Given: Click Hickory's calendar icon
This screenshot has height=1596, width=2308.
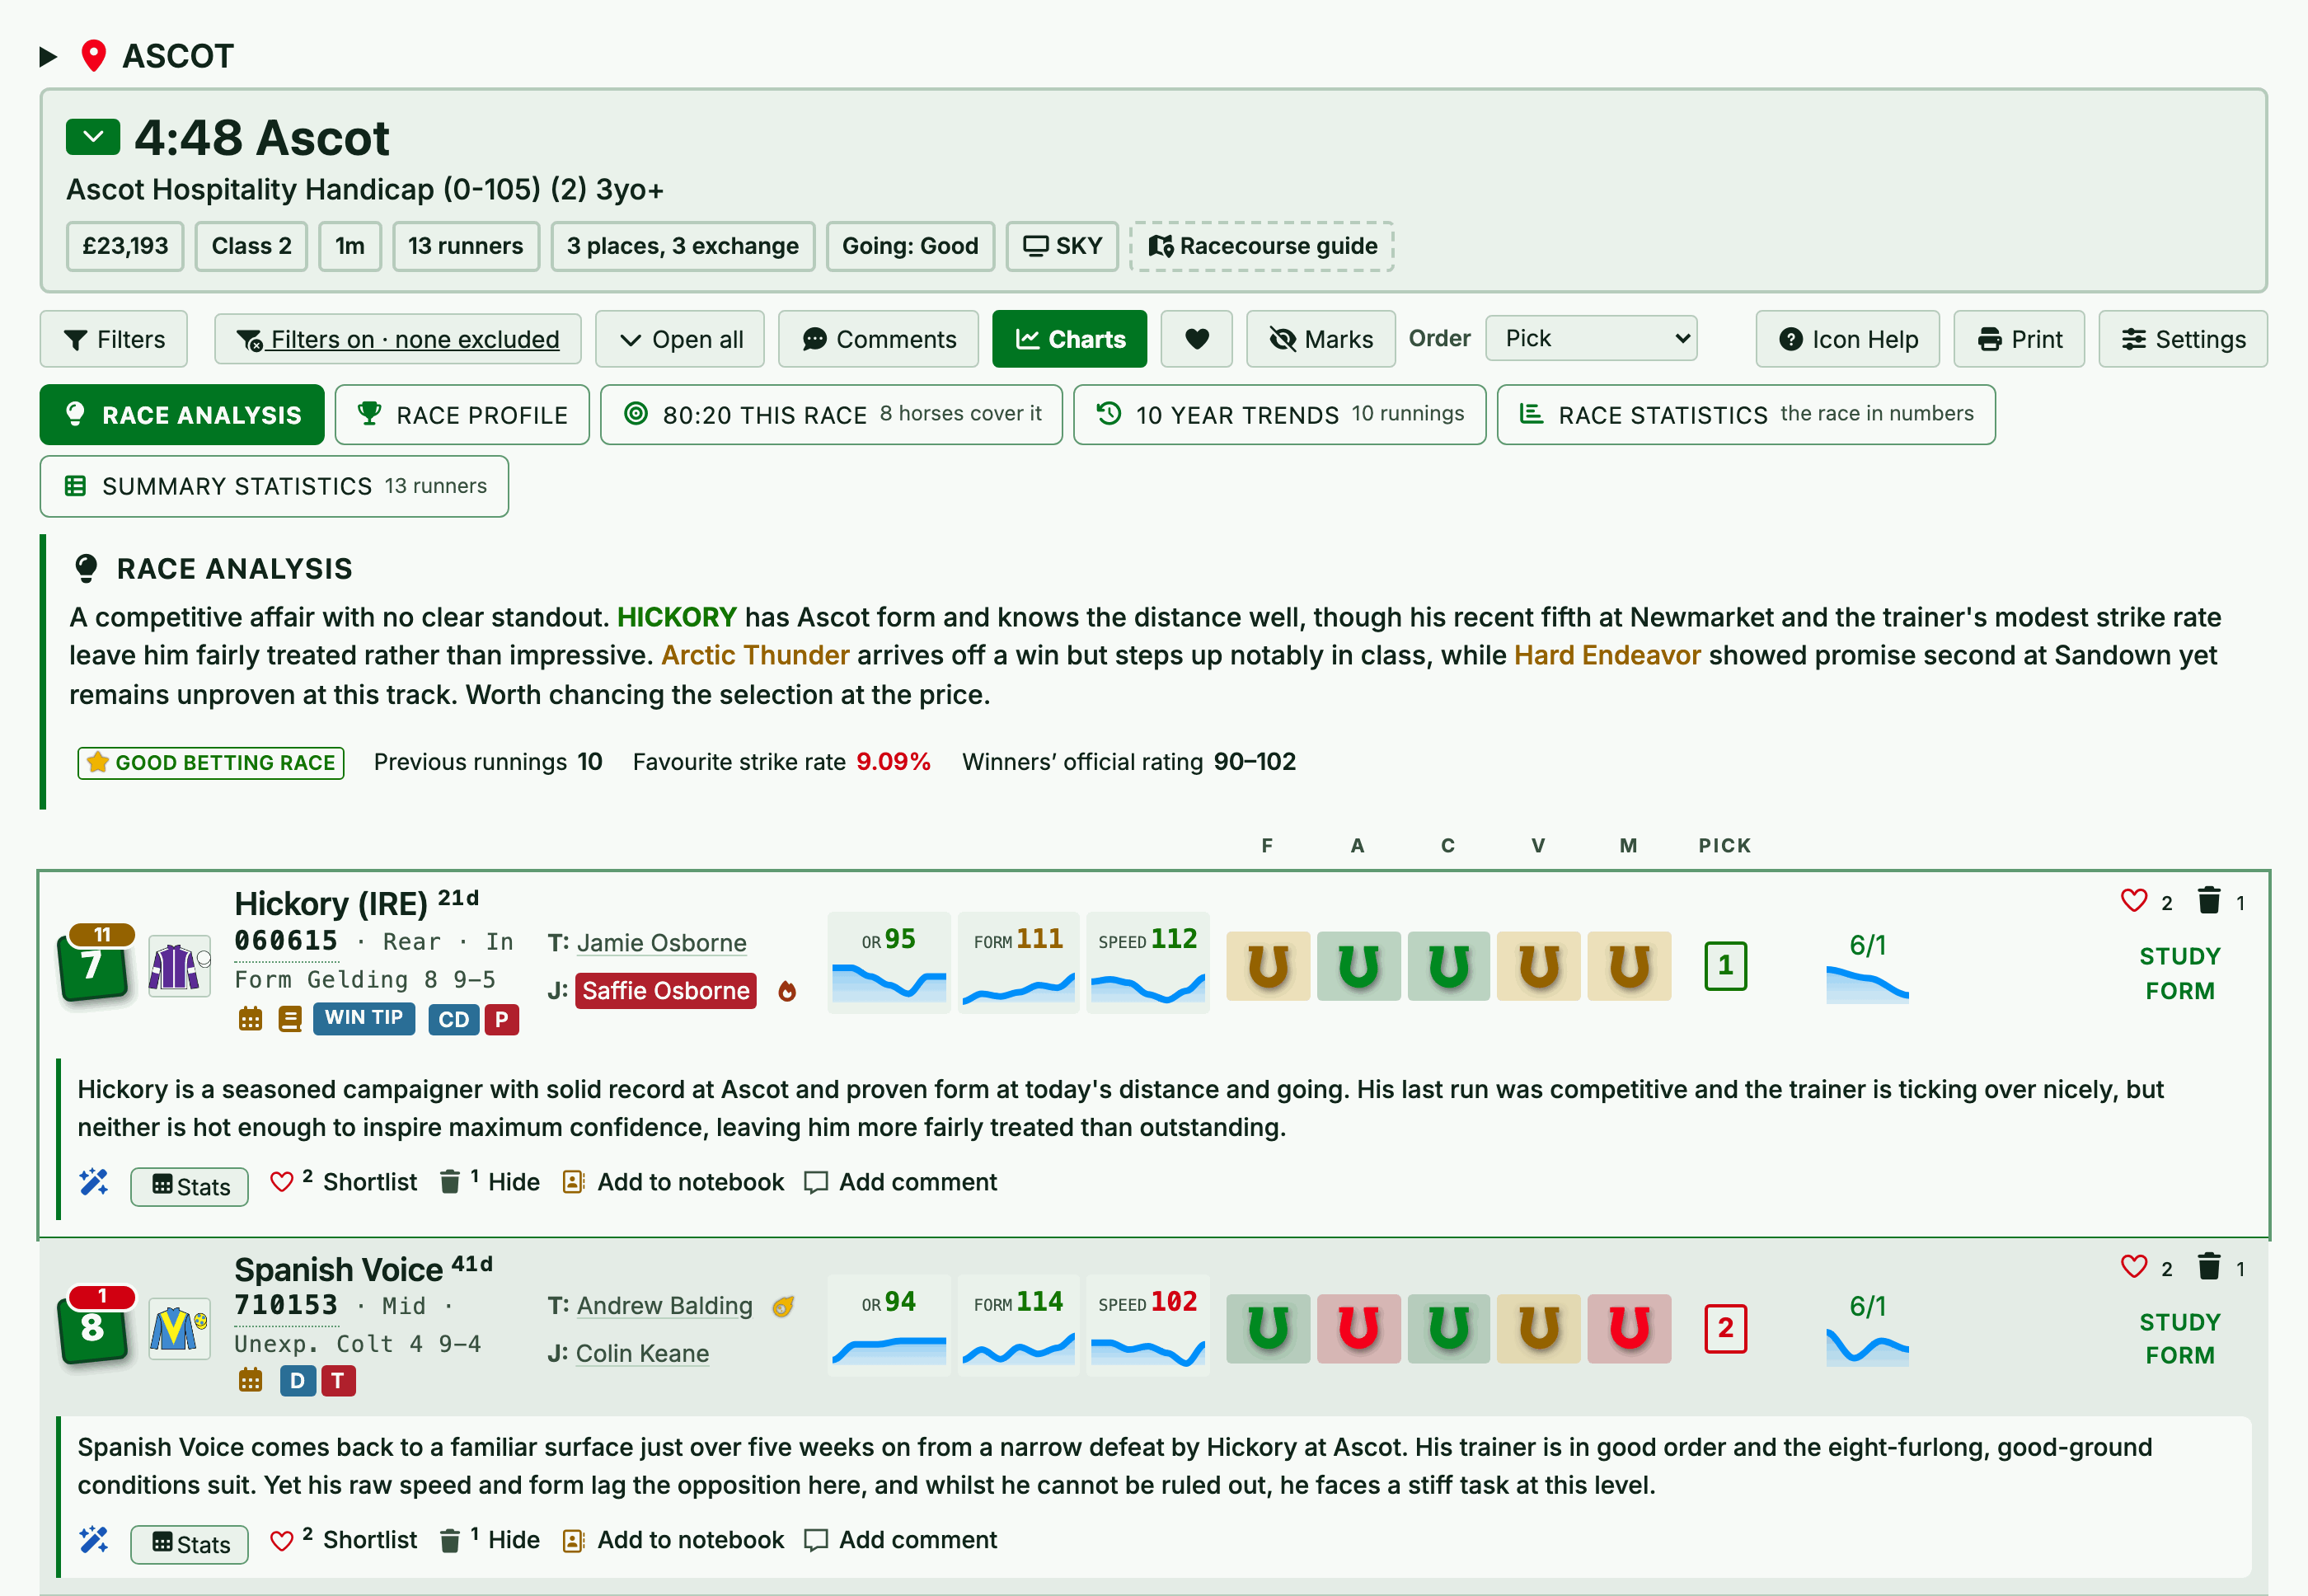Looking at the screenshot, I should tap(250, 1019).
